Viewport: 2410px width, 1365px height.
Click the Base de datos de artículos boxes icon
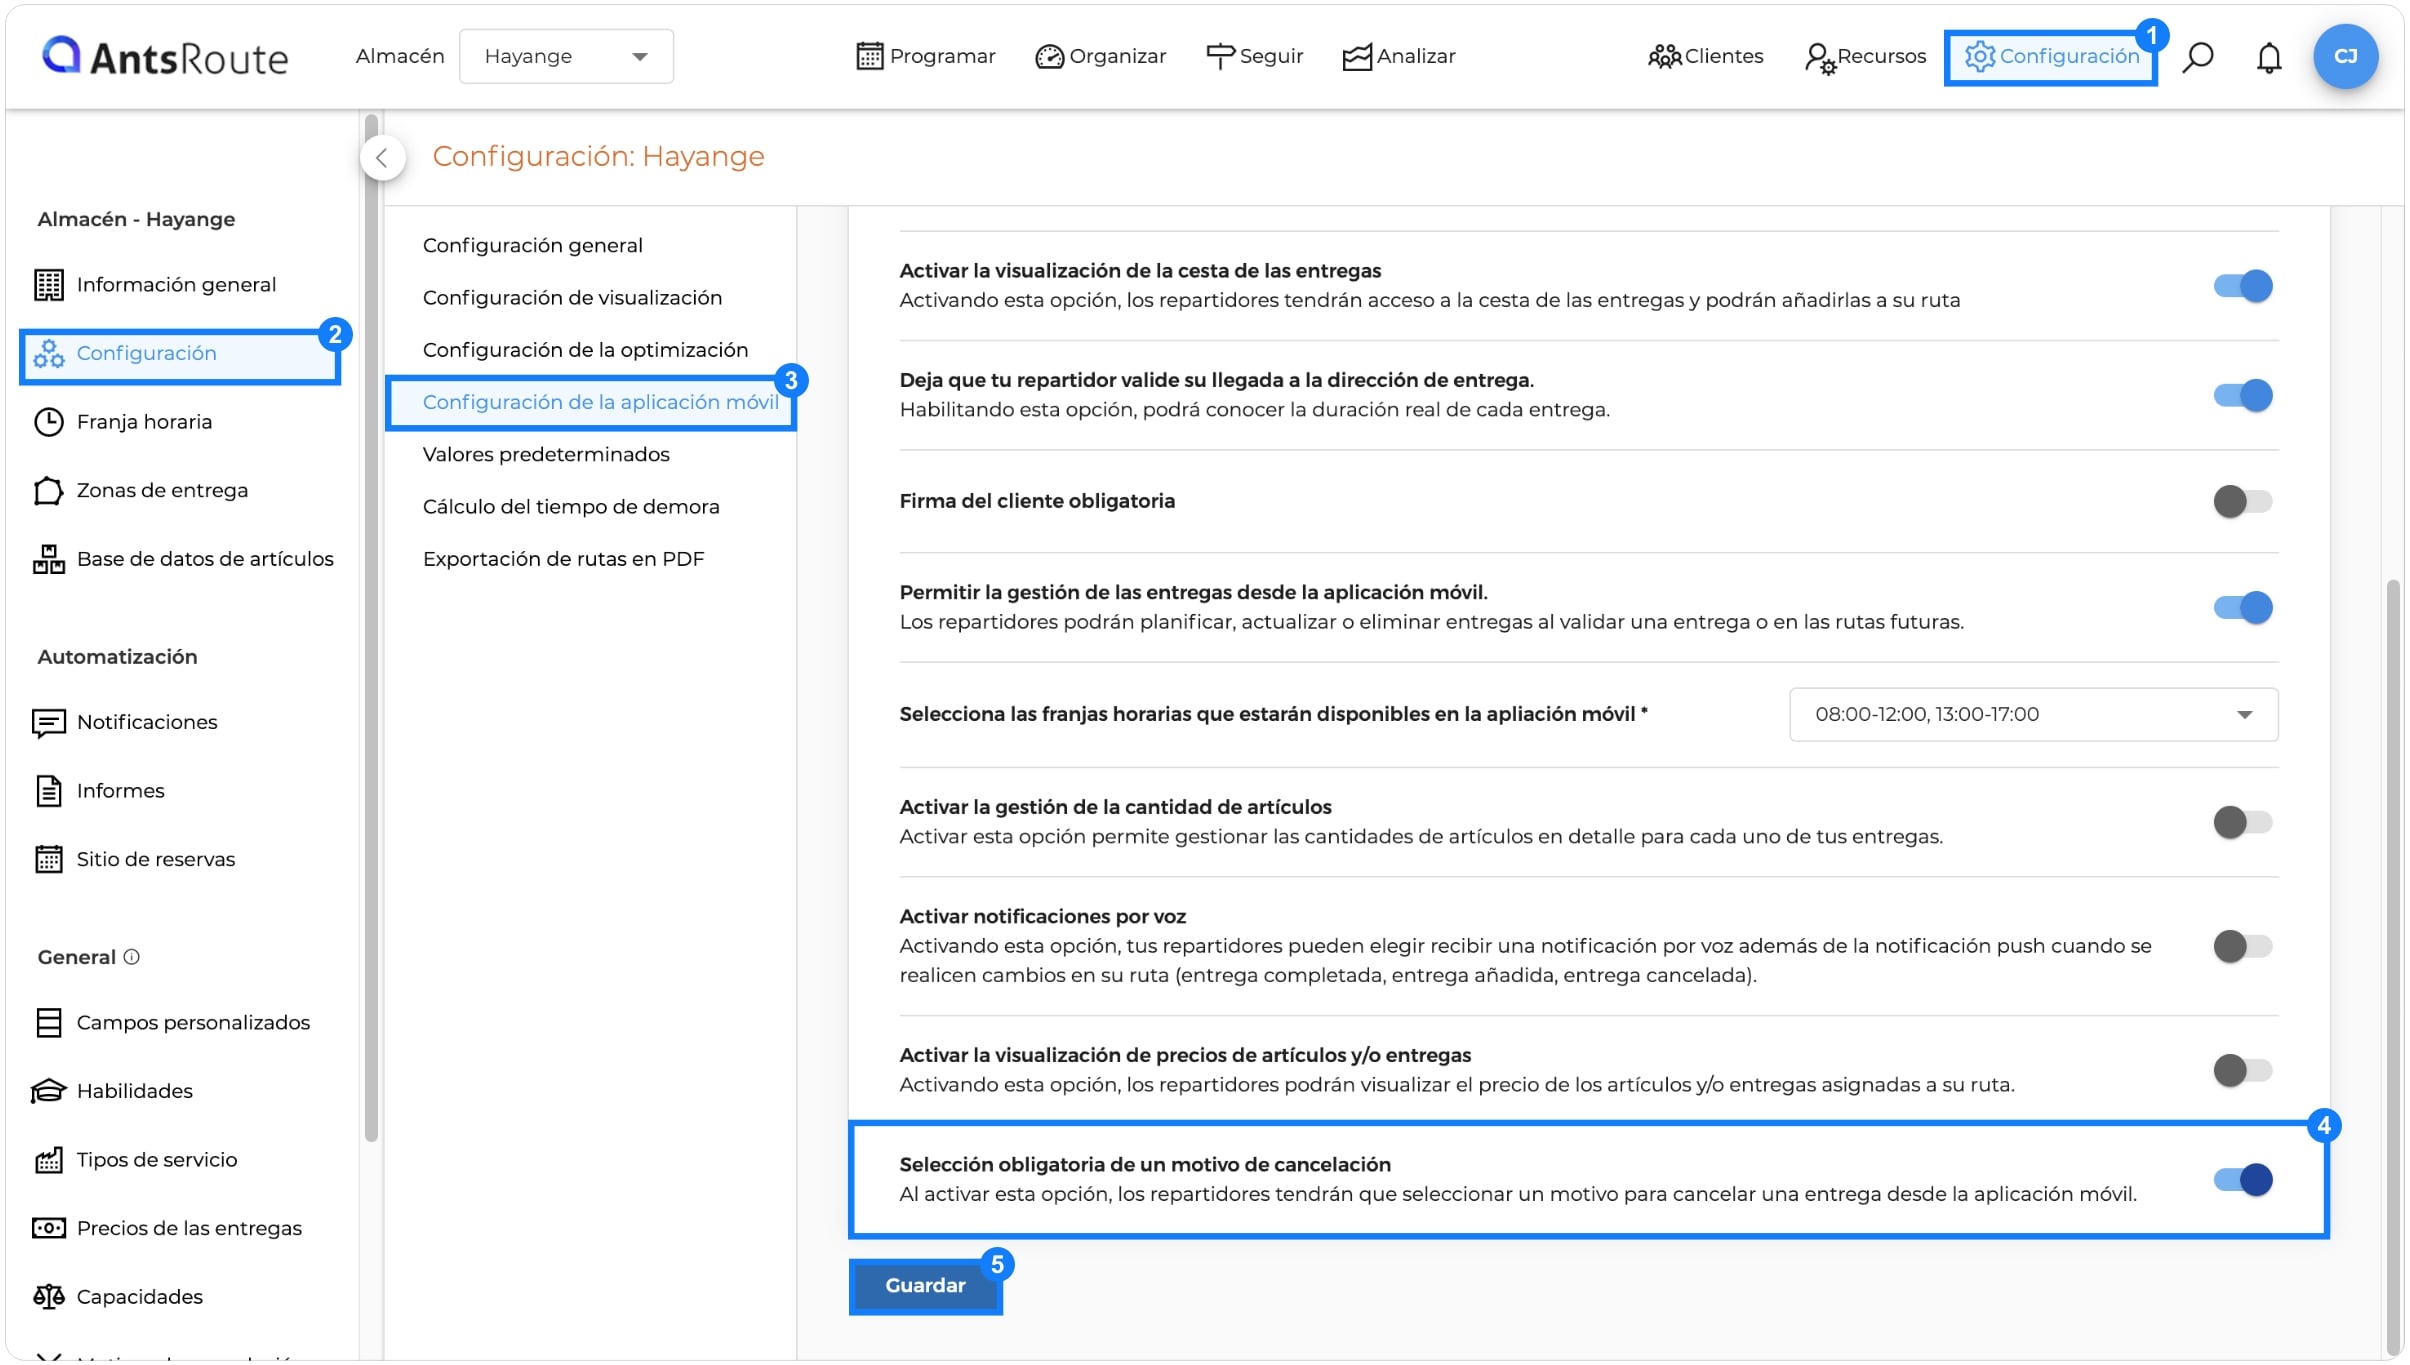point(48,559)
